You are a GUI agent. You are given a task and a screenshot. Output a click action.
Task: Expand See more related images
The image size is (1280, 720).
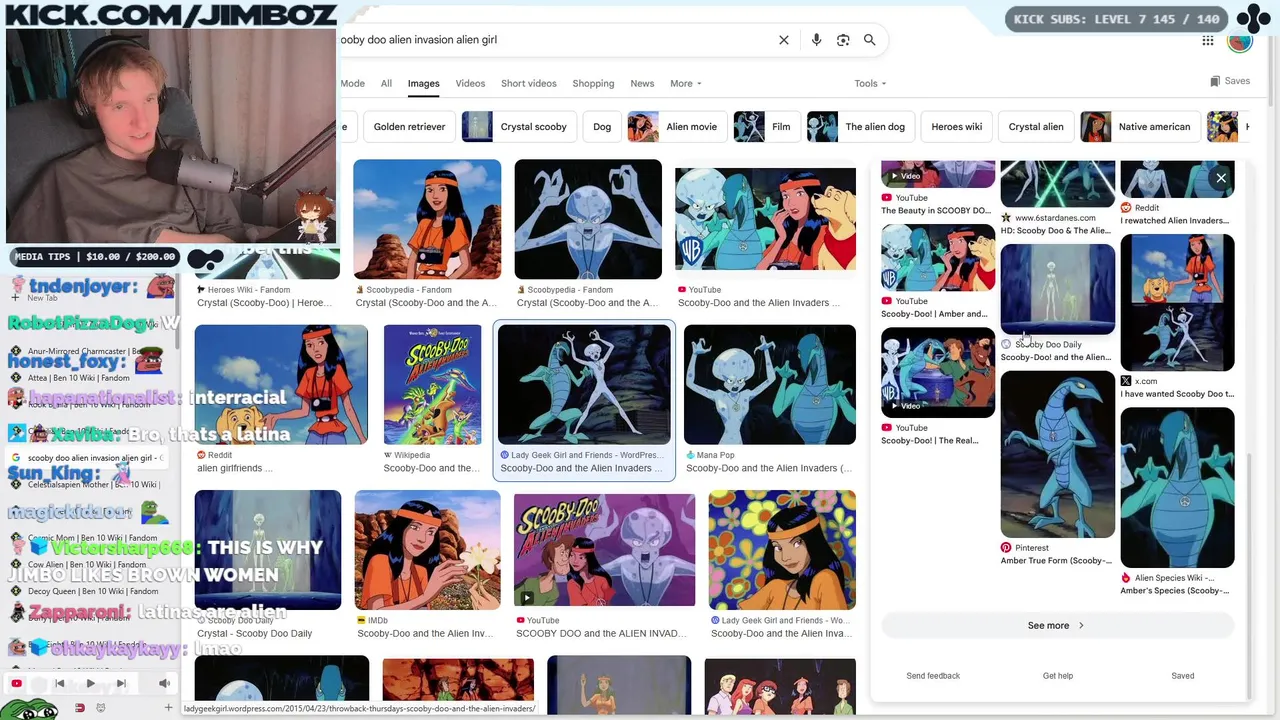[1057, 626]
